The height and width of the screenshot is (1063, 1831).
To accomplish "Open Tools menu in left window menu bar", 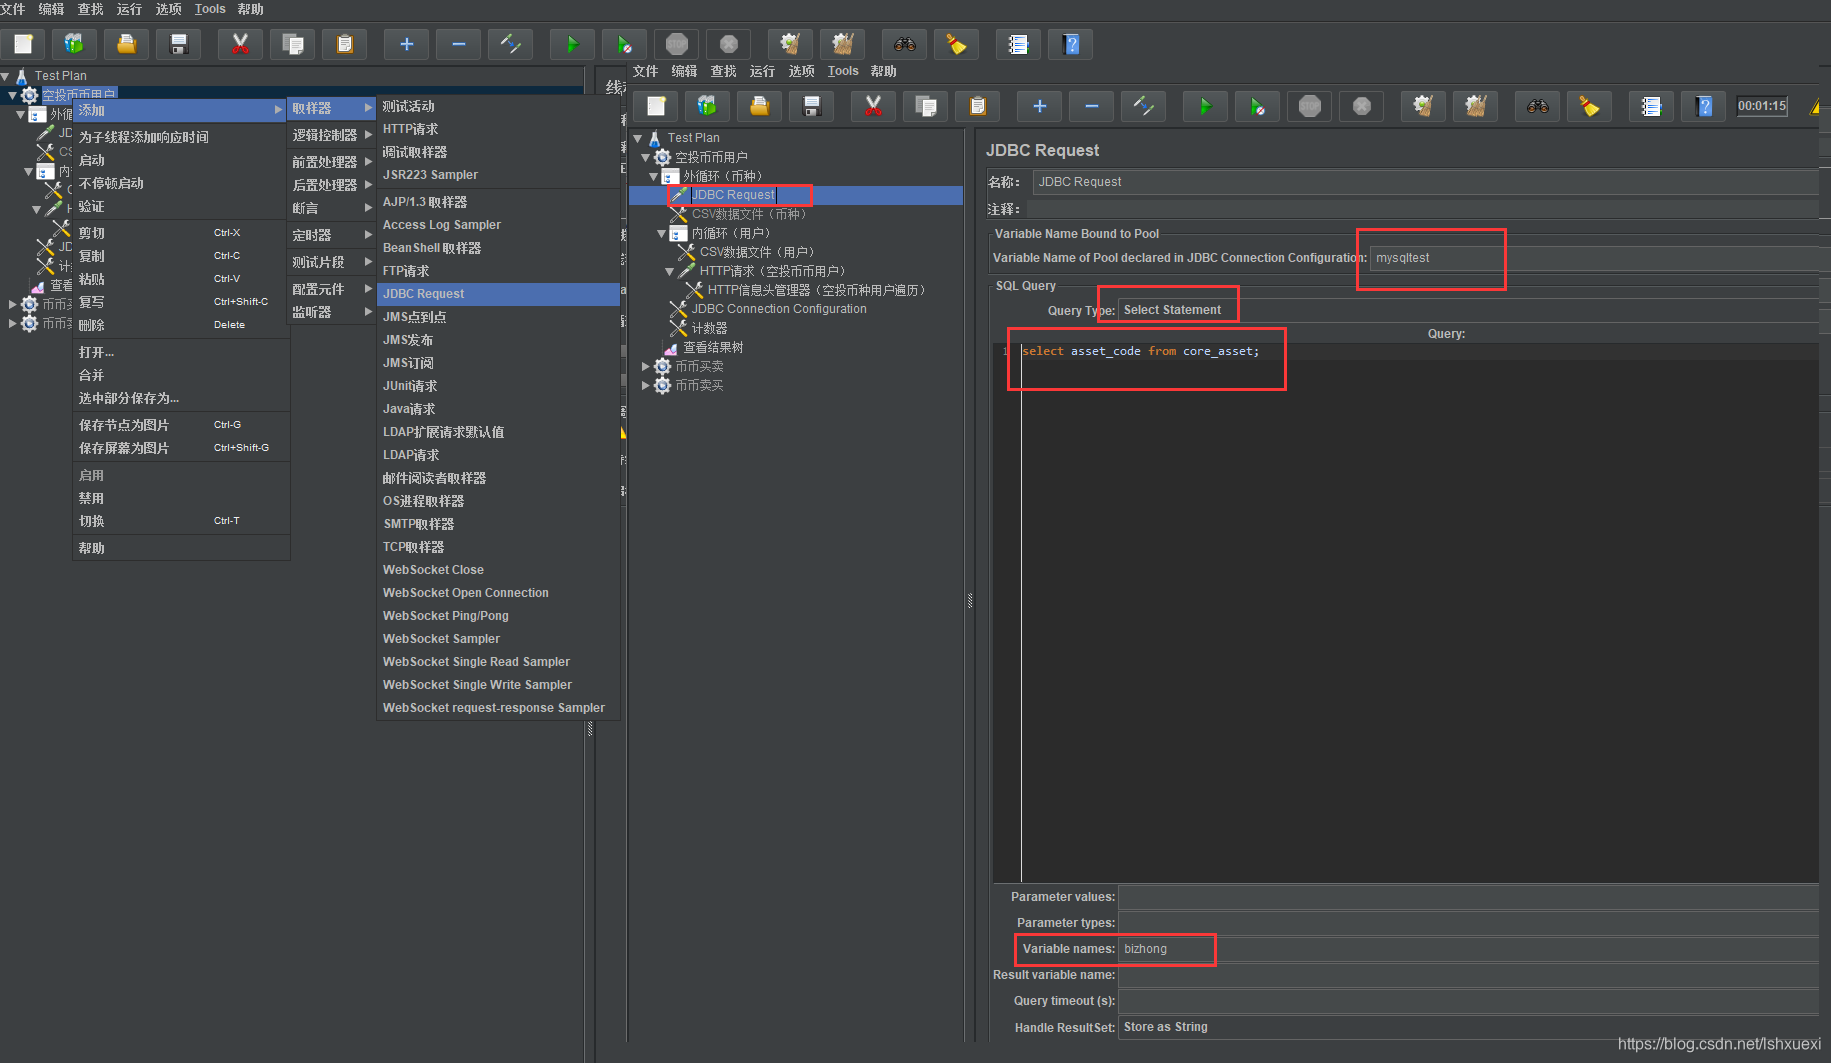I will click(x=210, y=9).
